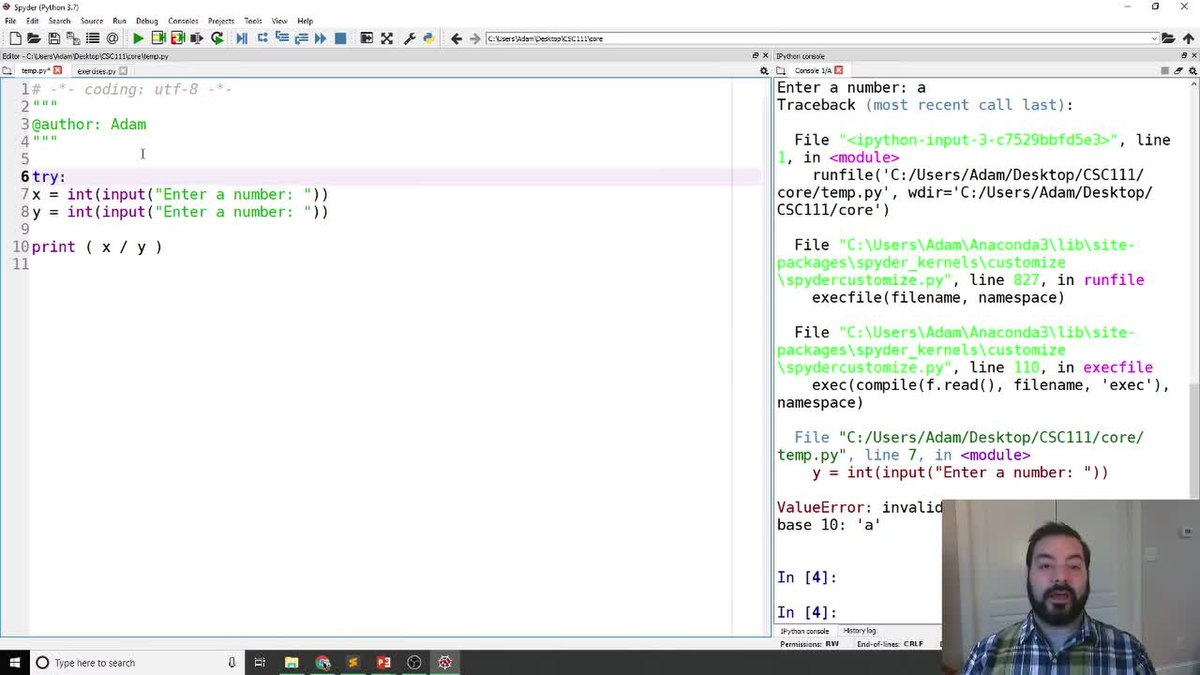Screen dimensions: 1200x675
Task: Open the PYTHONPATH manager Python icon
Action: [428, 38]
